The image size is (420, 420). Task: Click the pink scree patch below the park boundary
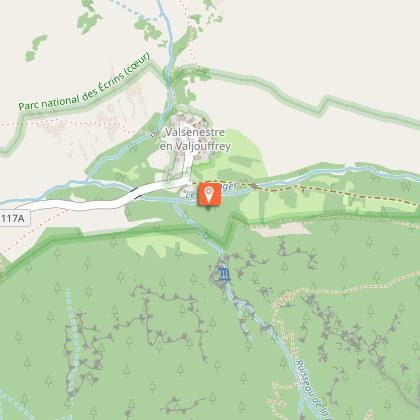(282, 229)
